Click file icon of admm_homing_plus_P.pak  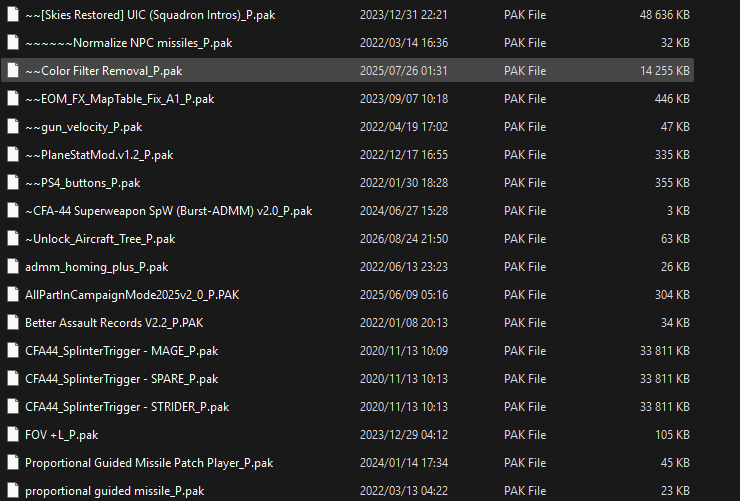pos(13,267)
